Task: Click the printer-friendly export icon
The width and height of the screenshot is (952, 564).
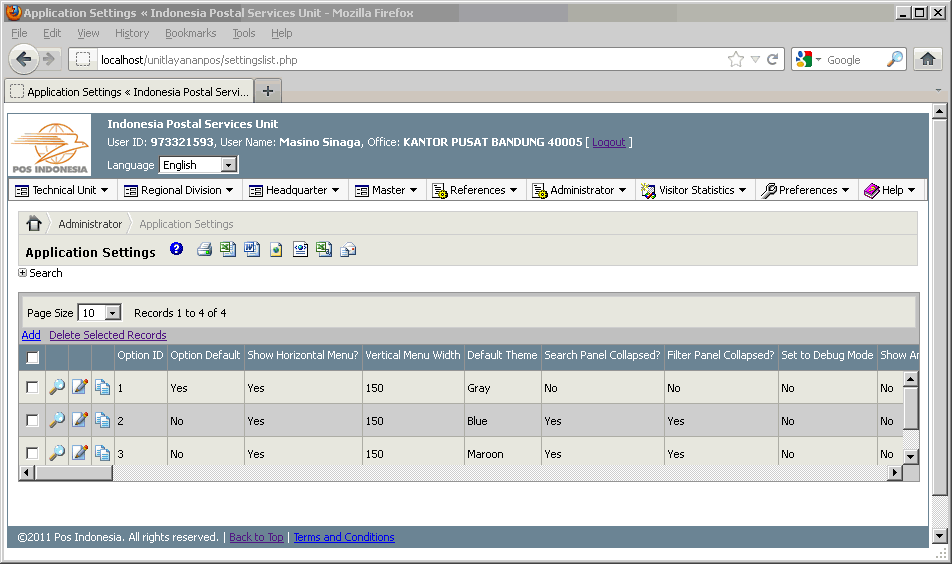Action: 204,250
